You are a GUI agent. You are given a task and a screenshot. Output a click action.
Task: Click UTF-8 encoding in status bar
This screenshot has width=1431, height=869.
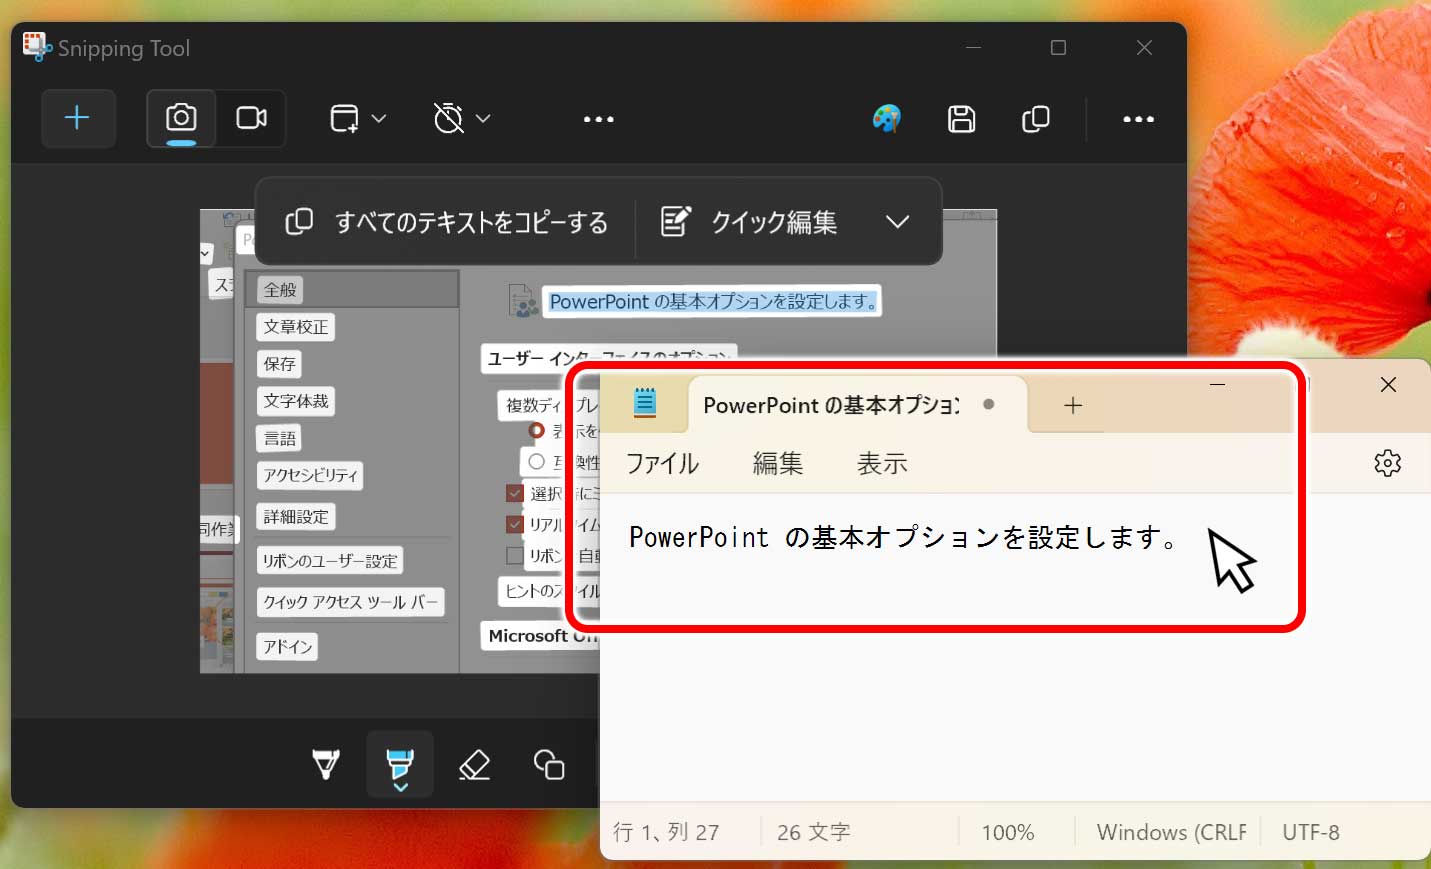pos(1310,832)
